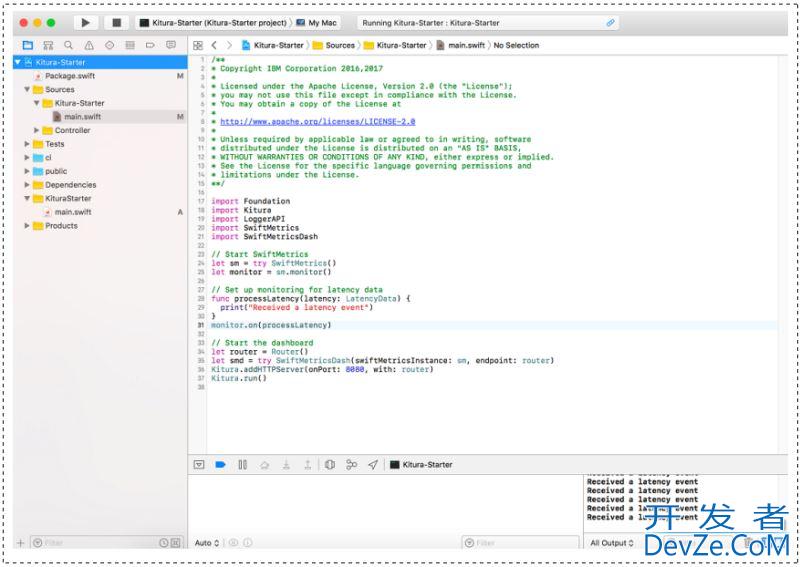Image resolution: width=800 pixels, height=567 pixels.
Task: Go back with the jump bar arrow
Action: (x=214, y=45)
